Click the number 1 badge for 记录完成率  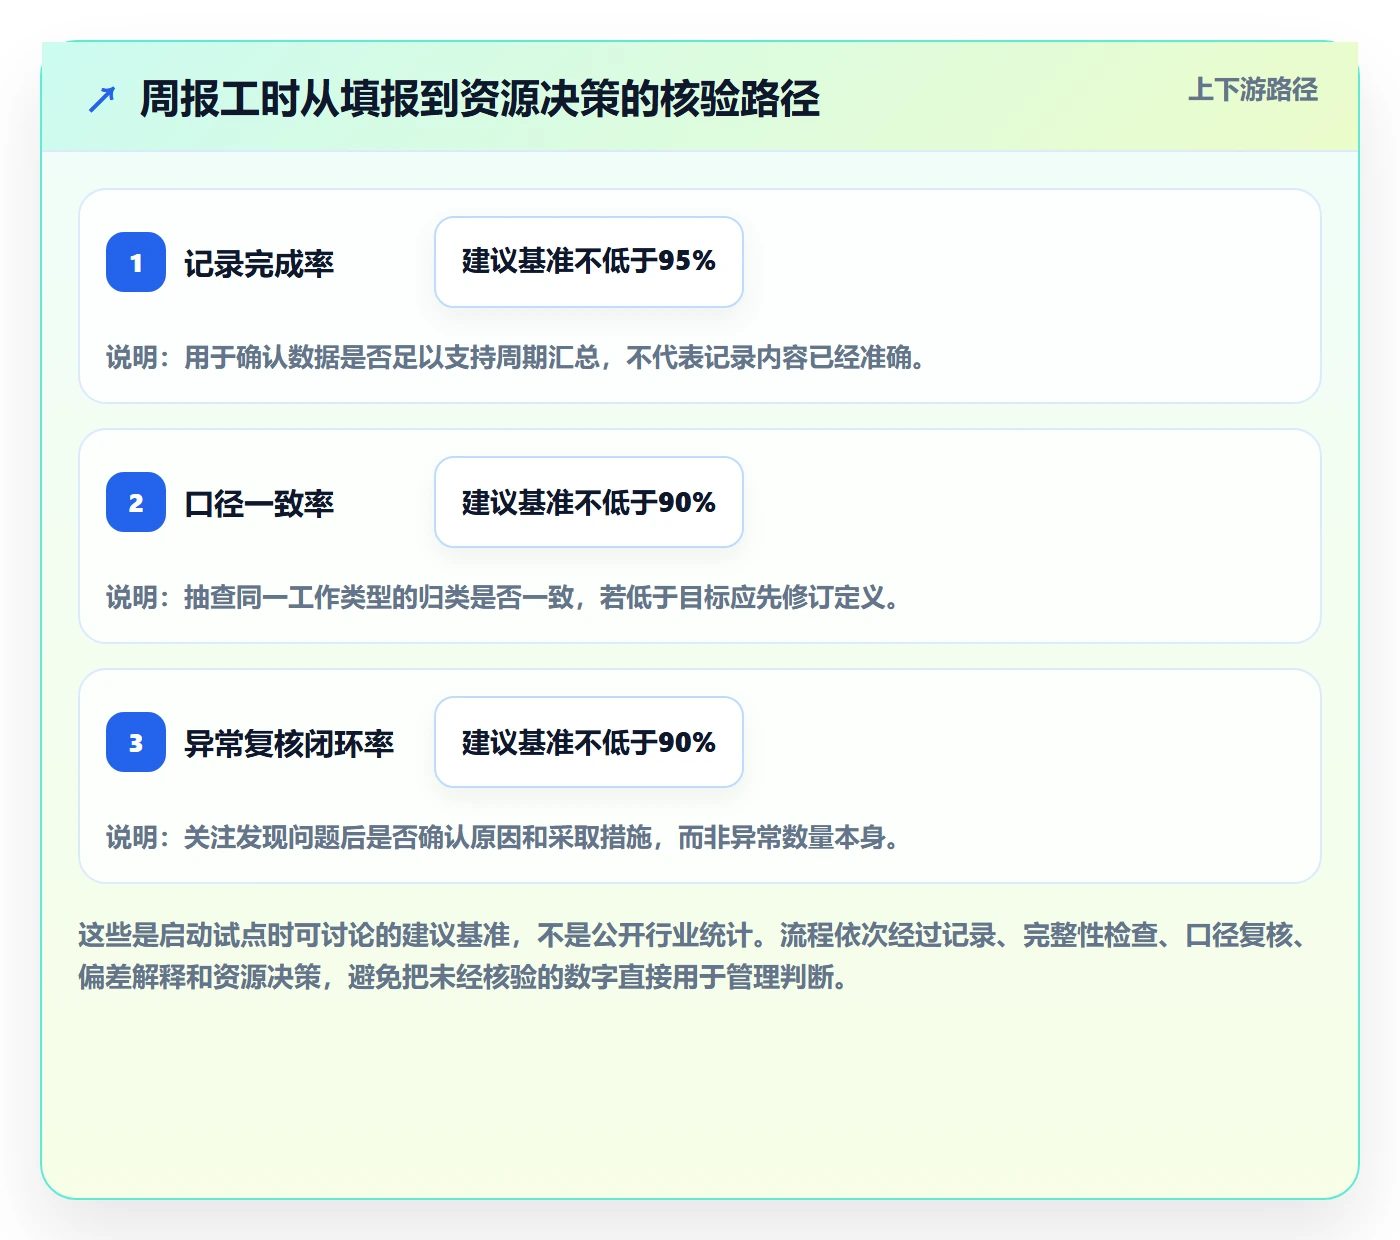coord(136,262)
